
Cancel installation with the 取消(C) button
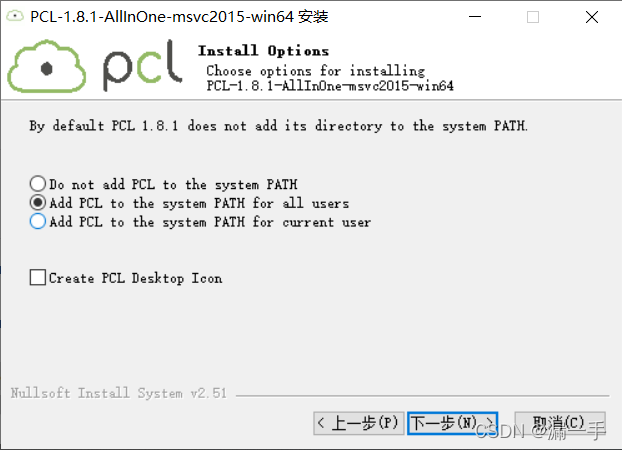pos(560,423)
